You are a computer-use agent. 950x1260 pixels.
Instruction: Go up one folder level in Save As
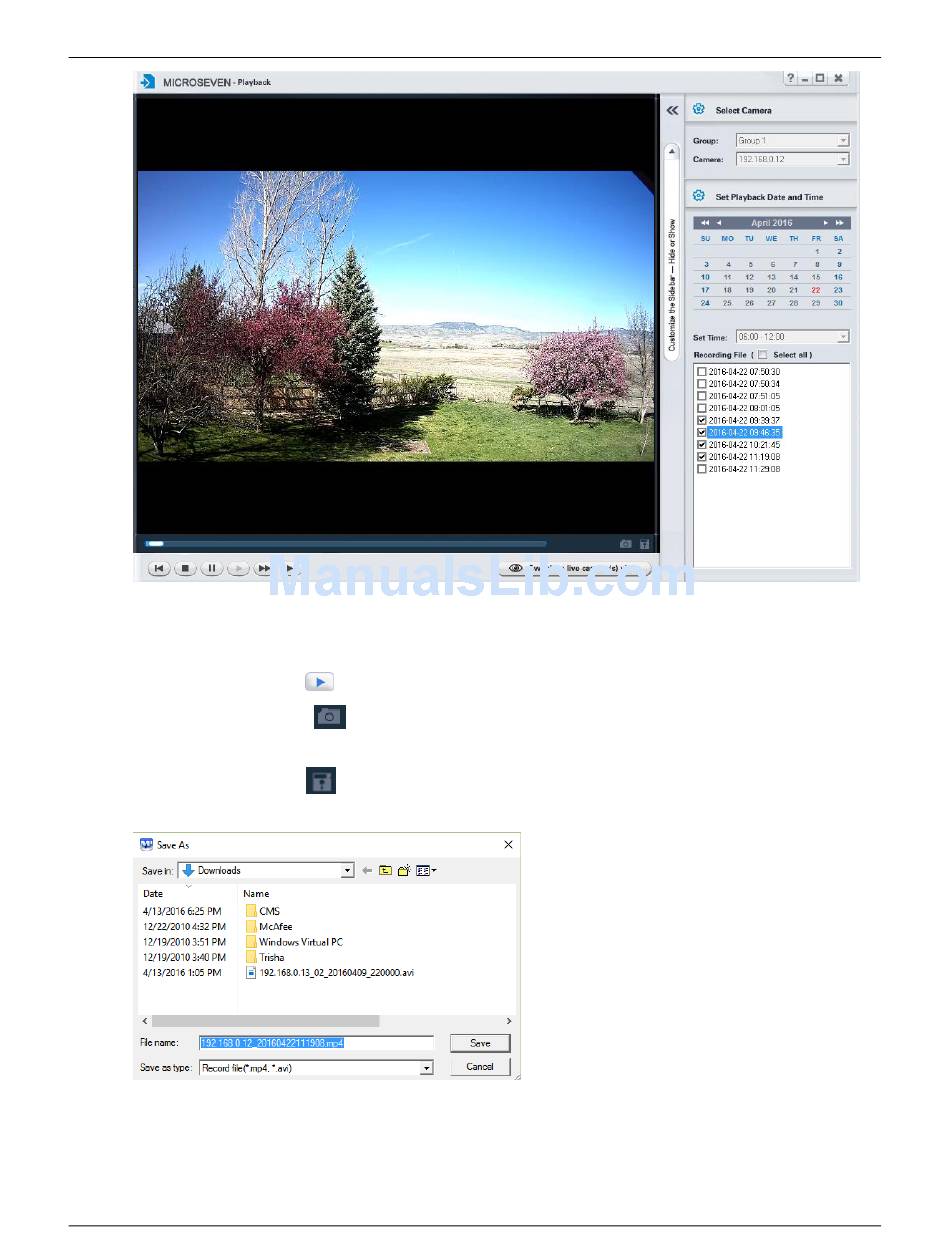385,871
